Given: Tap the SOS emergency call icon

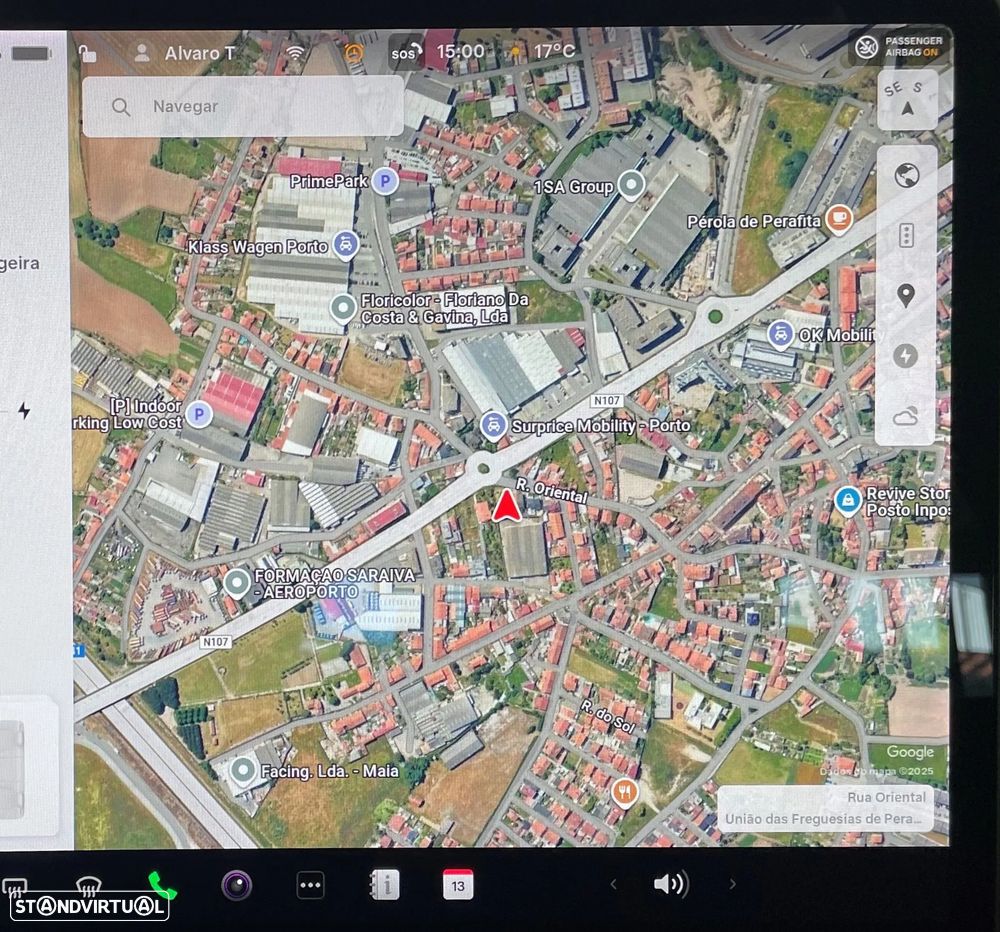Looking at the screenshot, I should tap(406, 52).
